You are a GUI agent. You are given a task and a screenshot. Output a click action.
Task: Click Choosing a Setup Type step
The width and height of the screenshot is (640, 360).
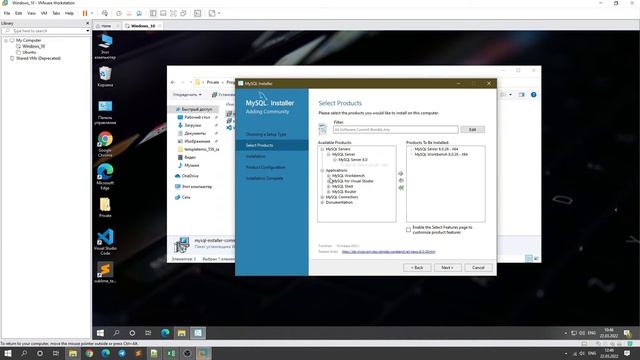[x=266, y=134]
